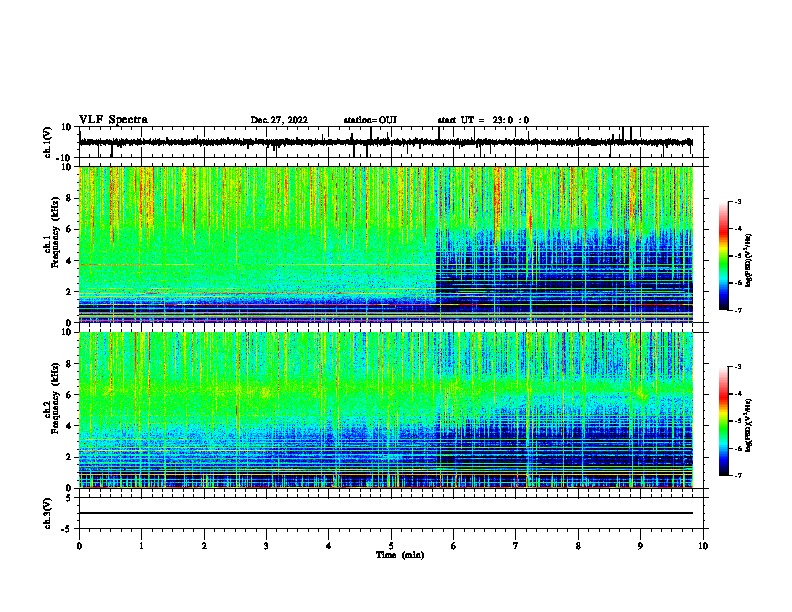Click the "-3" label on ch.2 colorbar
Viewport: 792px width, 612px height.
point(738,367)
